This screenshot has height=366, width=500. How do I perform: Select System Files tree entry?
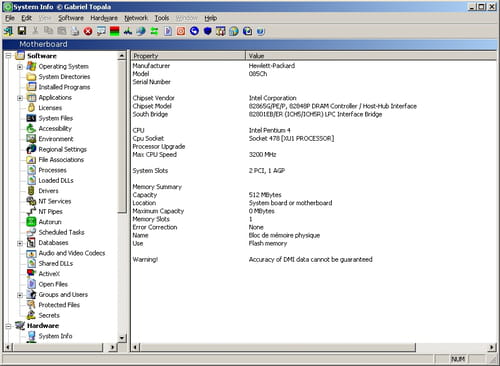[56, 118]
